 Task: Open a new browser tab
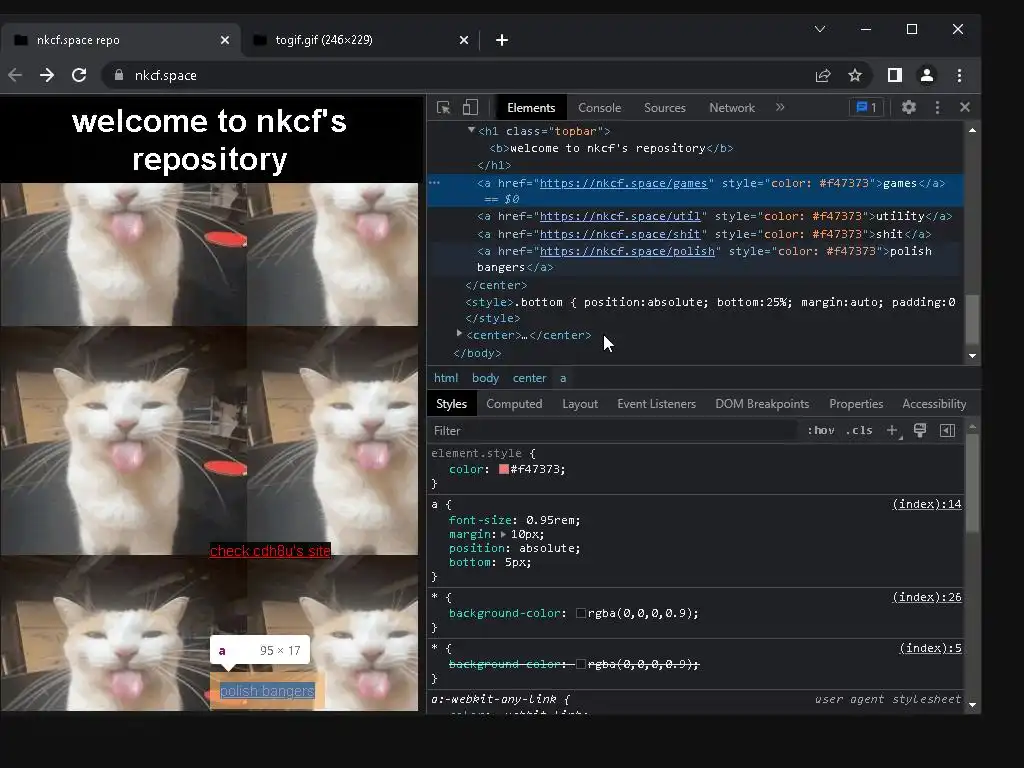502,40
